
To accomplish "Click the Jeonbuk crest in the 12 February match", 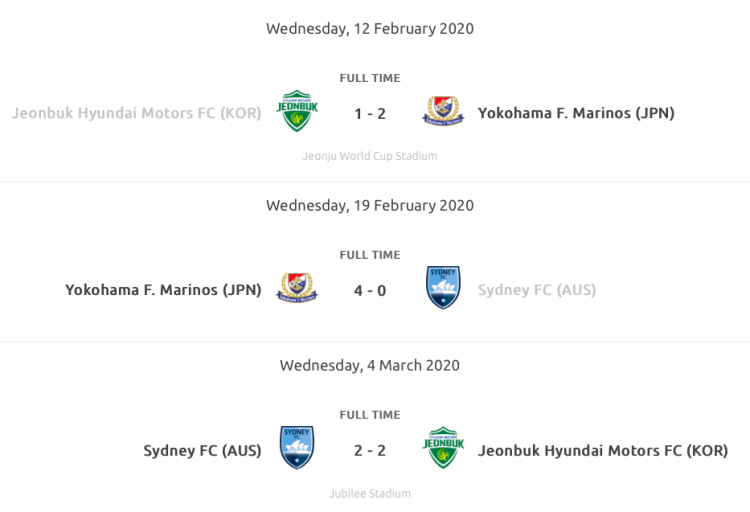I will 298,113.
